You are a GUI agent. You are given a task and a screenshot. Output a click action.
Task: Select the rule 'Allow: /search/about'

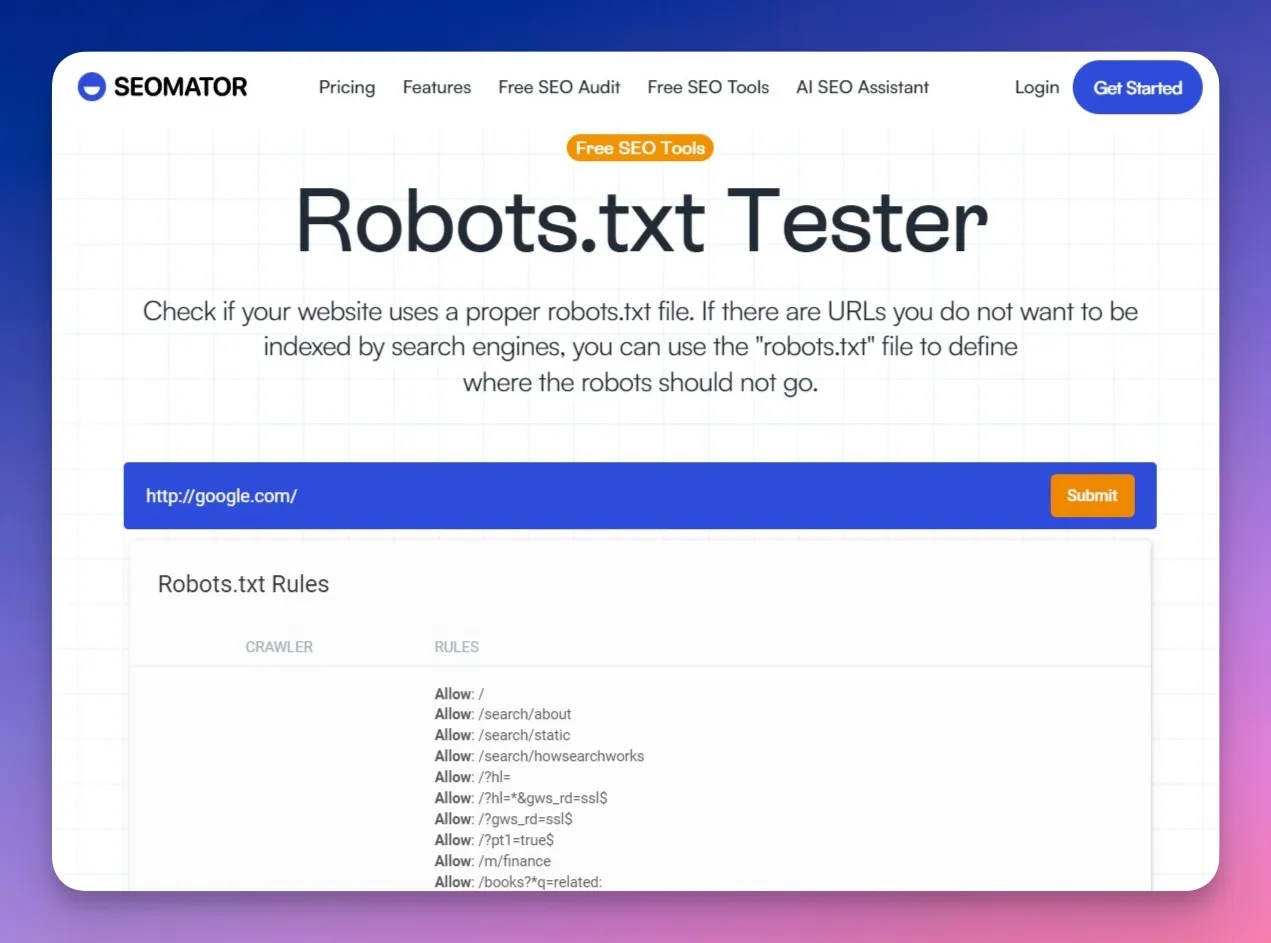click(503, 714)
